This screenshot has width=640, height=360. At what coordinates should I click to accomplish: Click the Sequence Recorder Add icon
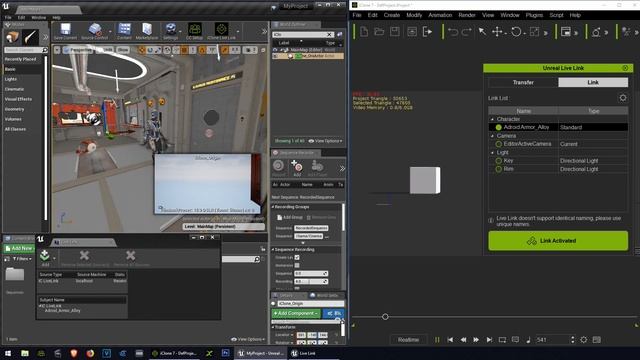pyautogui.click(x=297, y=168)
